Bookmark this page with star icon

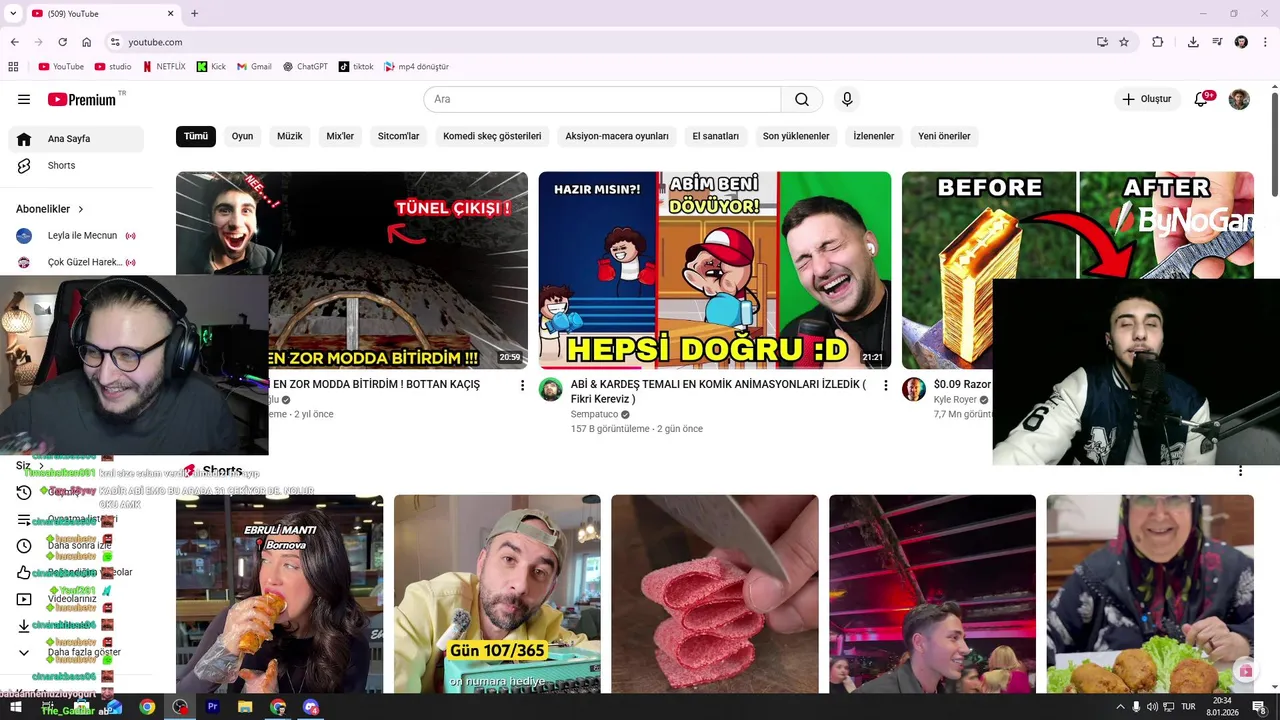(1124, 42)
